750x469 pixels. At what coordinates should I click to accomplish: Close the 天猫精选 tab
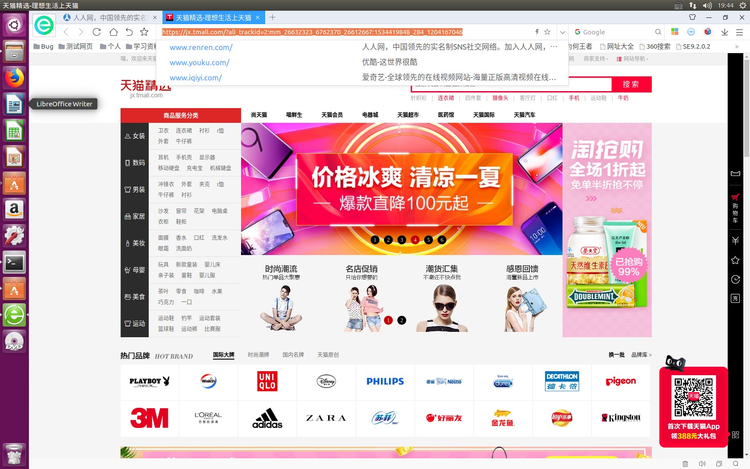coord(257,17)
